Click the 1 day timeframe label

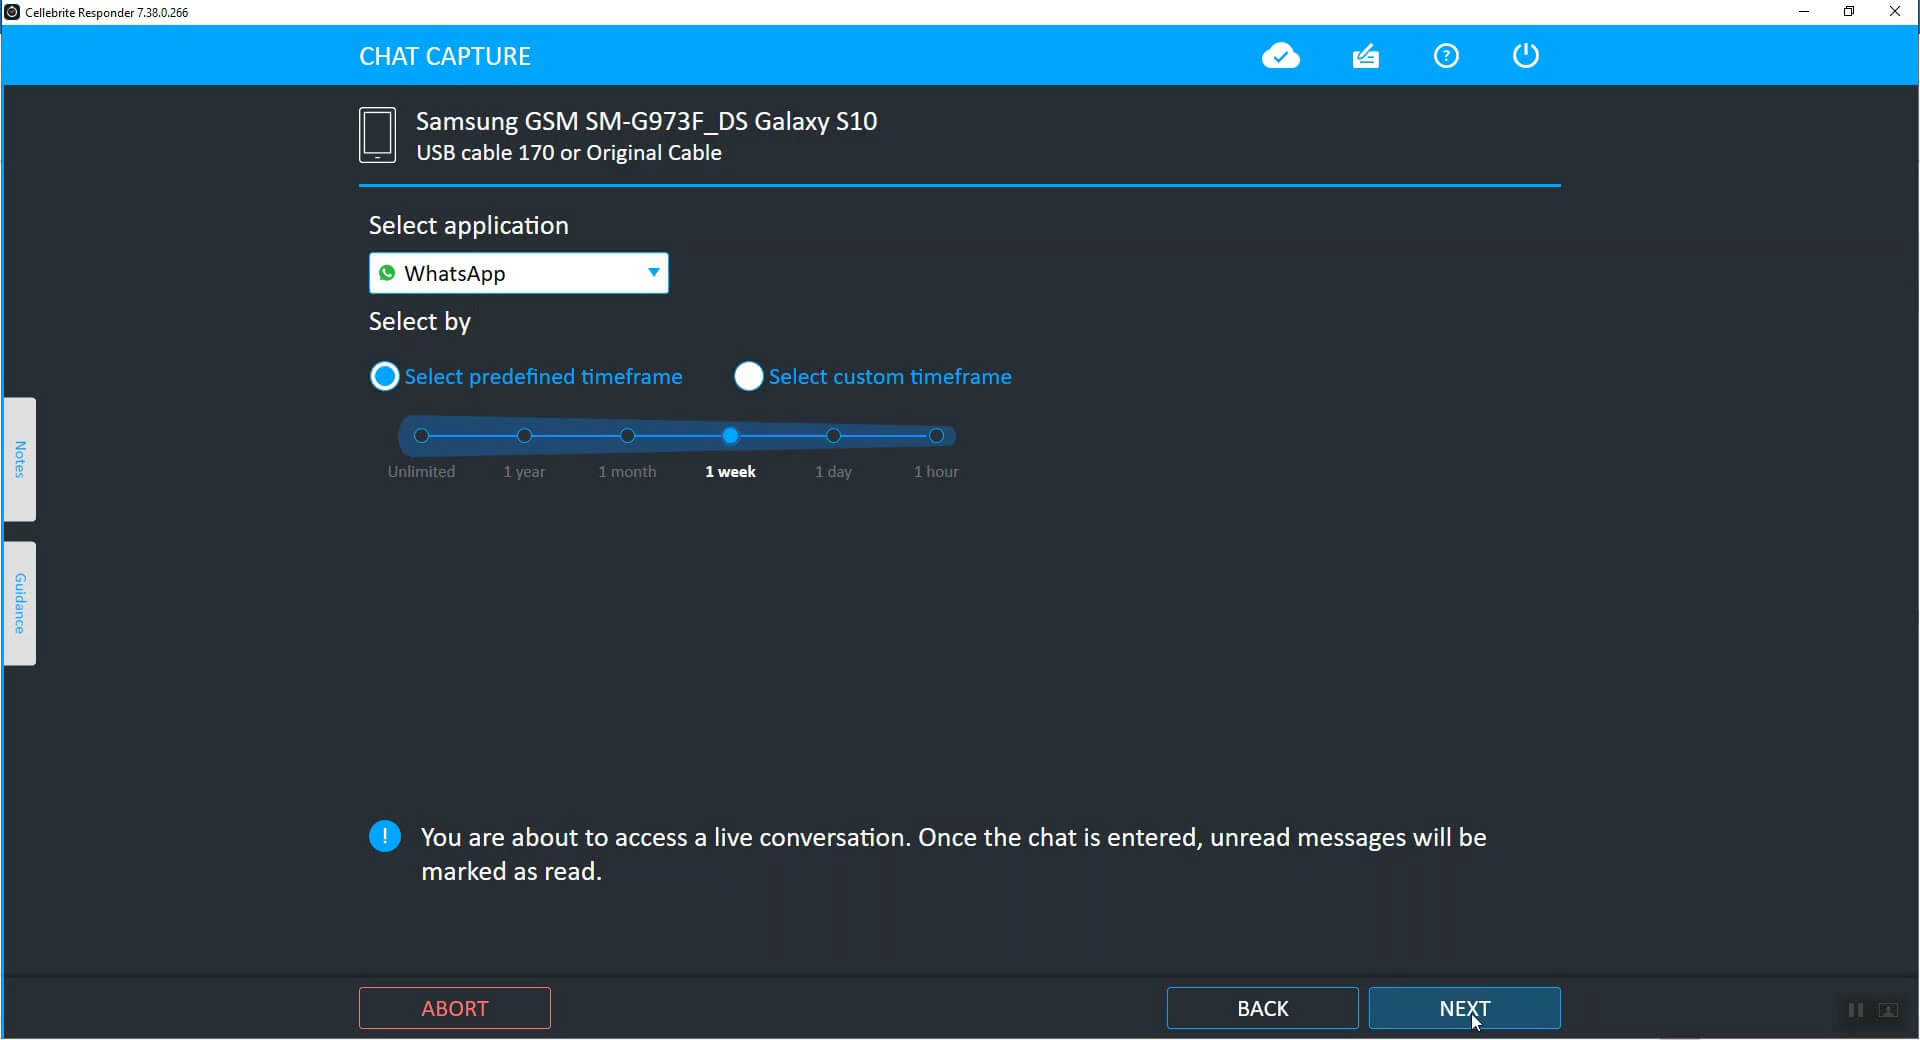click(833, 471)
